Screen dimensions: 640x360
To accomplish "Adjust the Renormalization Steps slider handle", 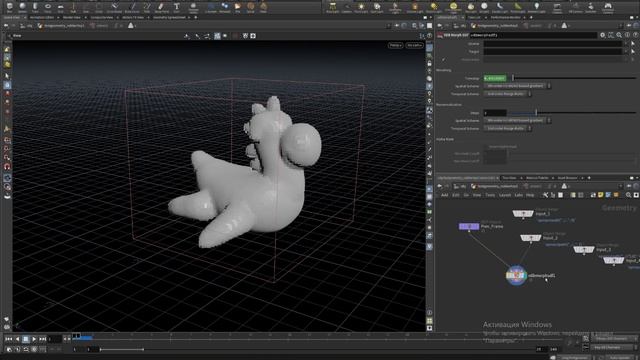I will pos(536,113).
